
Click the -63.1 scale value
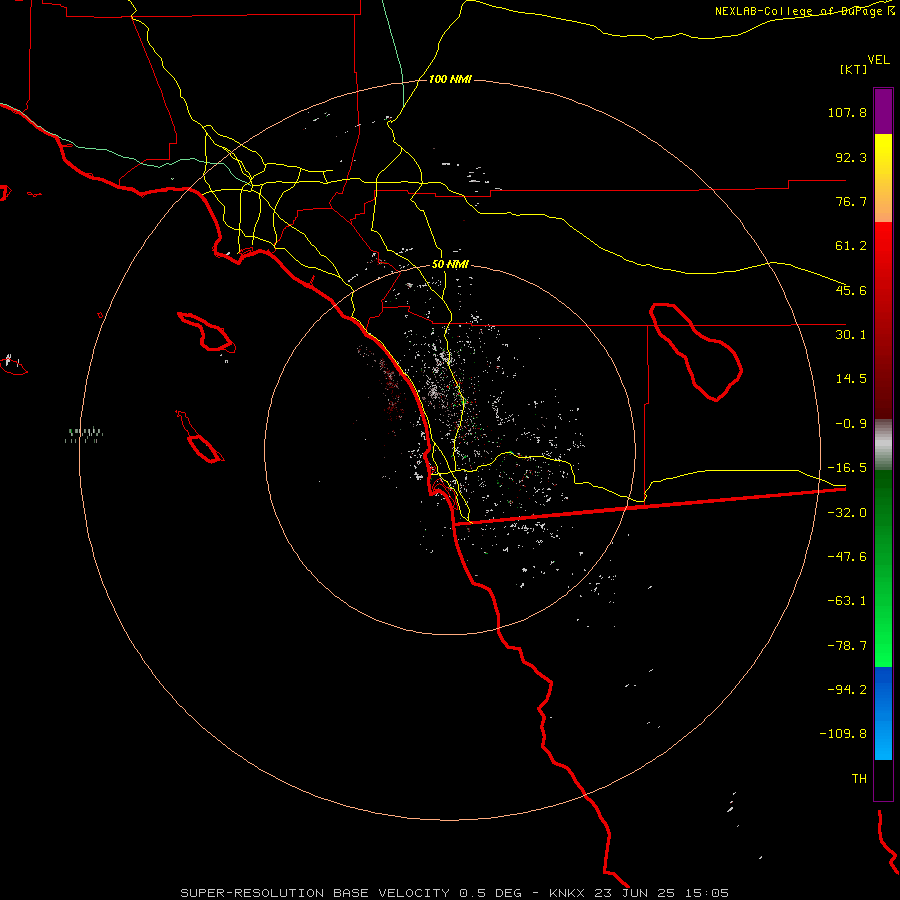(x=847, y=601)
